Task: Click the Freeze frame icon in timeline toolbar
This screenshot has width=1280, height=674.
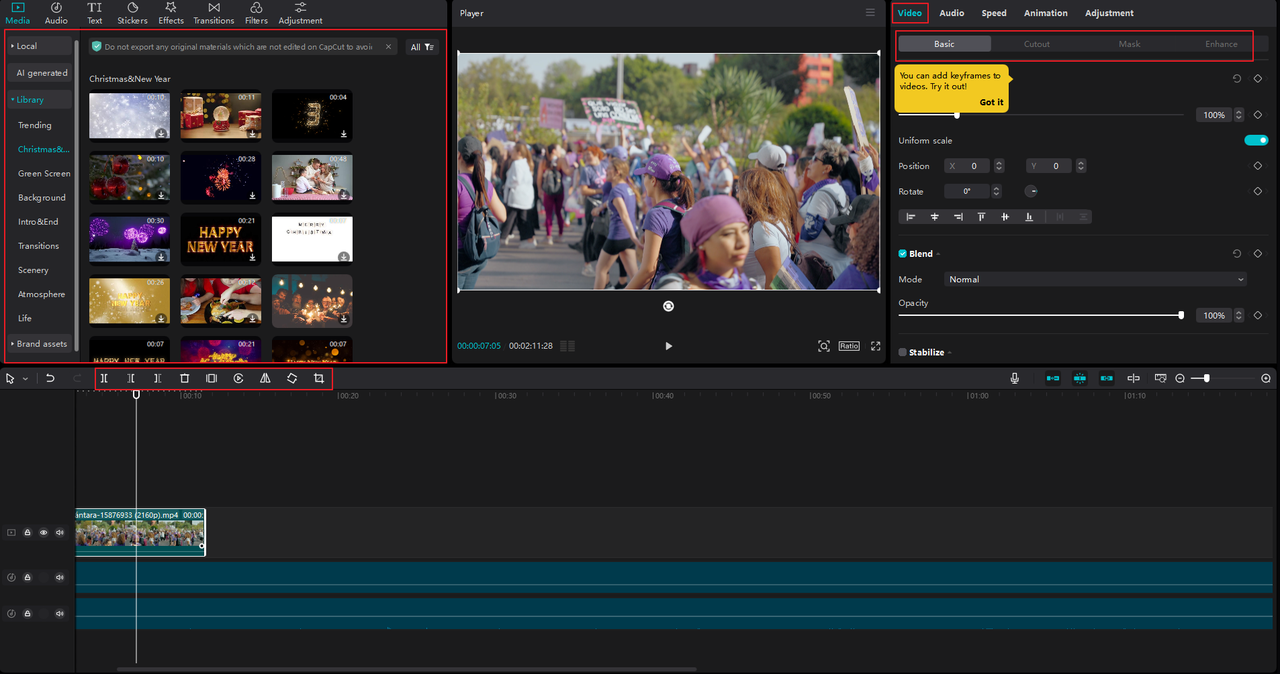Action: [211, 379]
